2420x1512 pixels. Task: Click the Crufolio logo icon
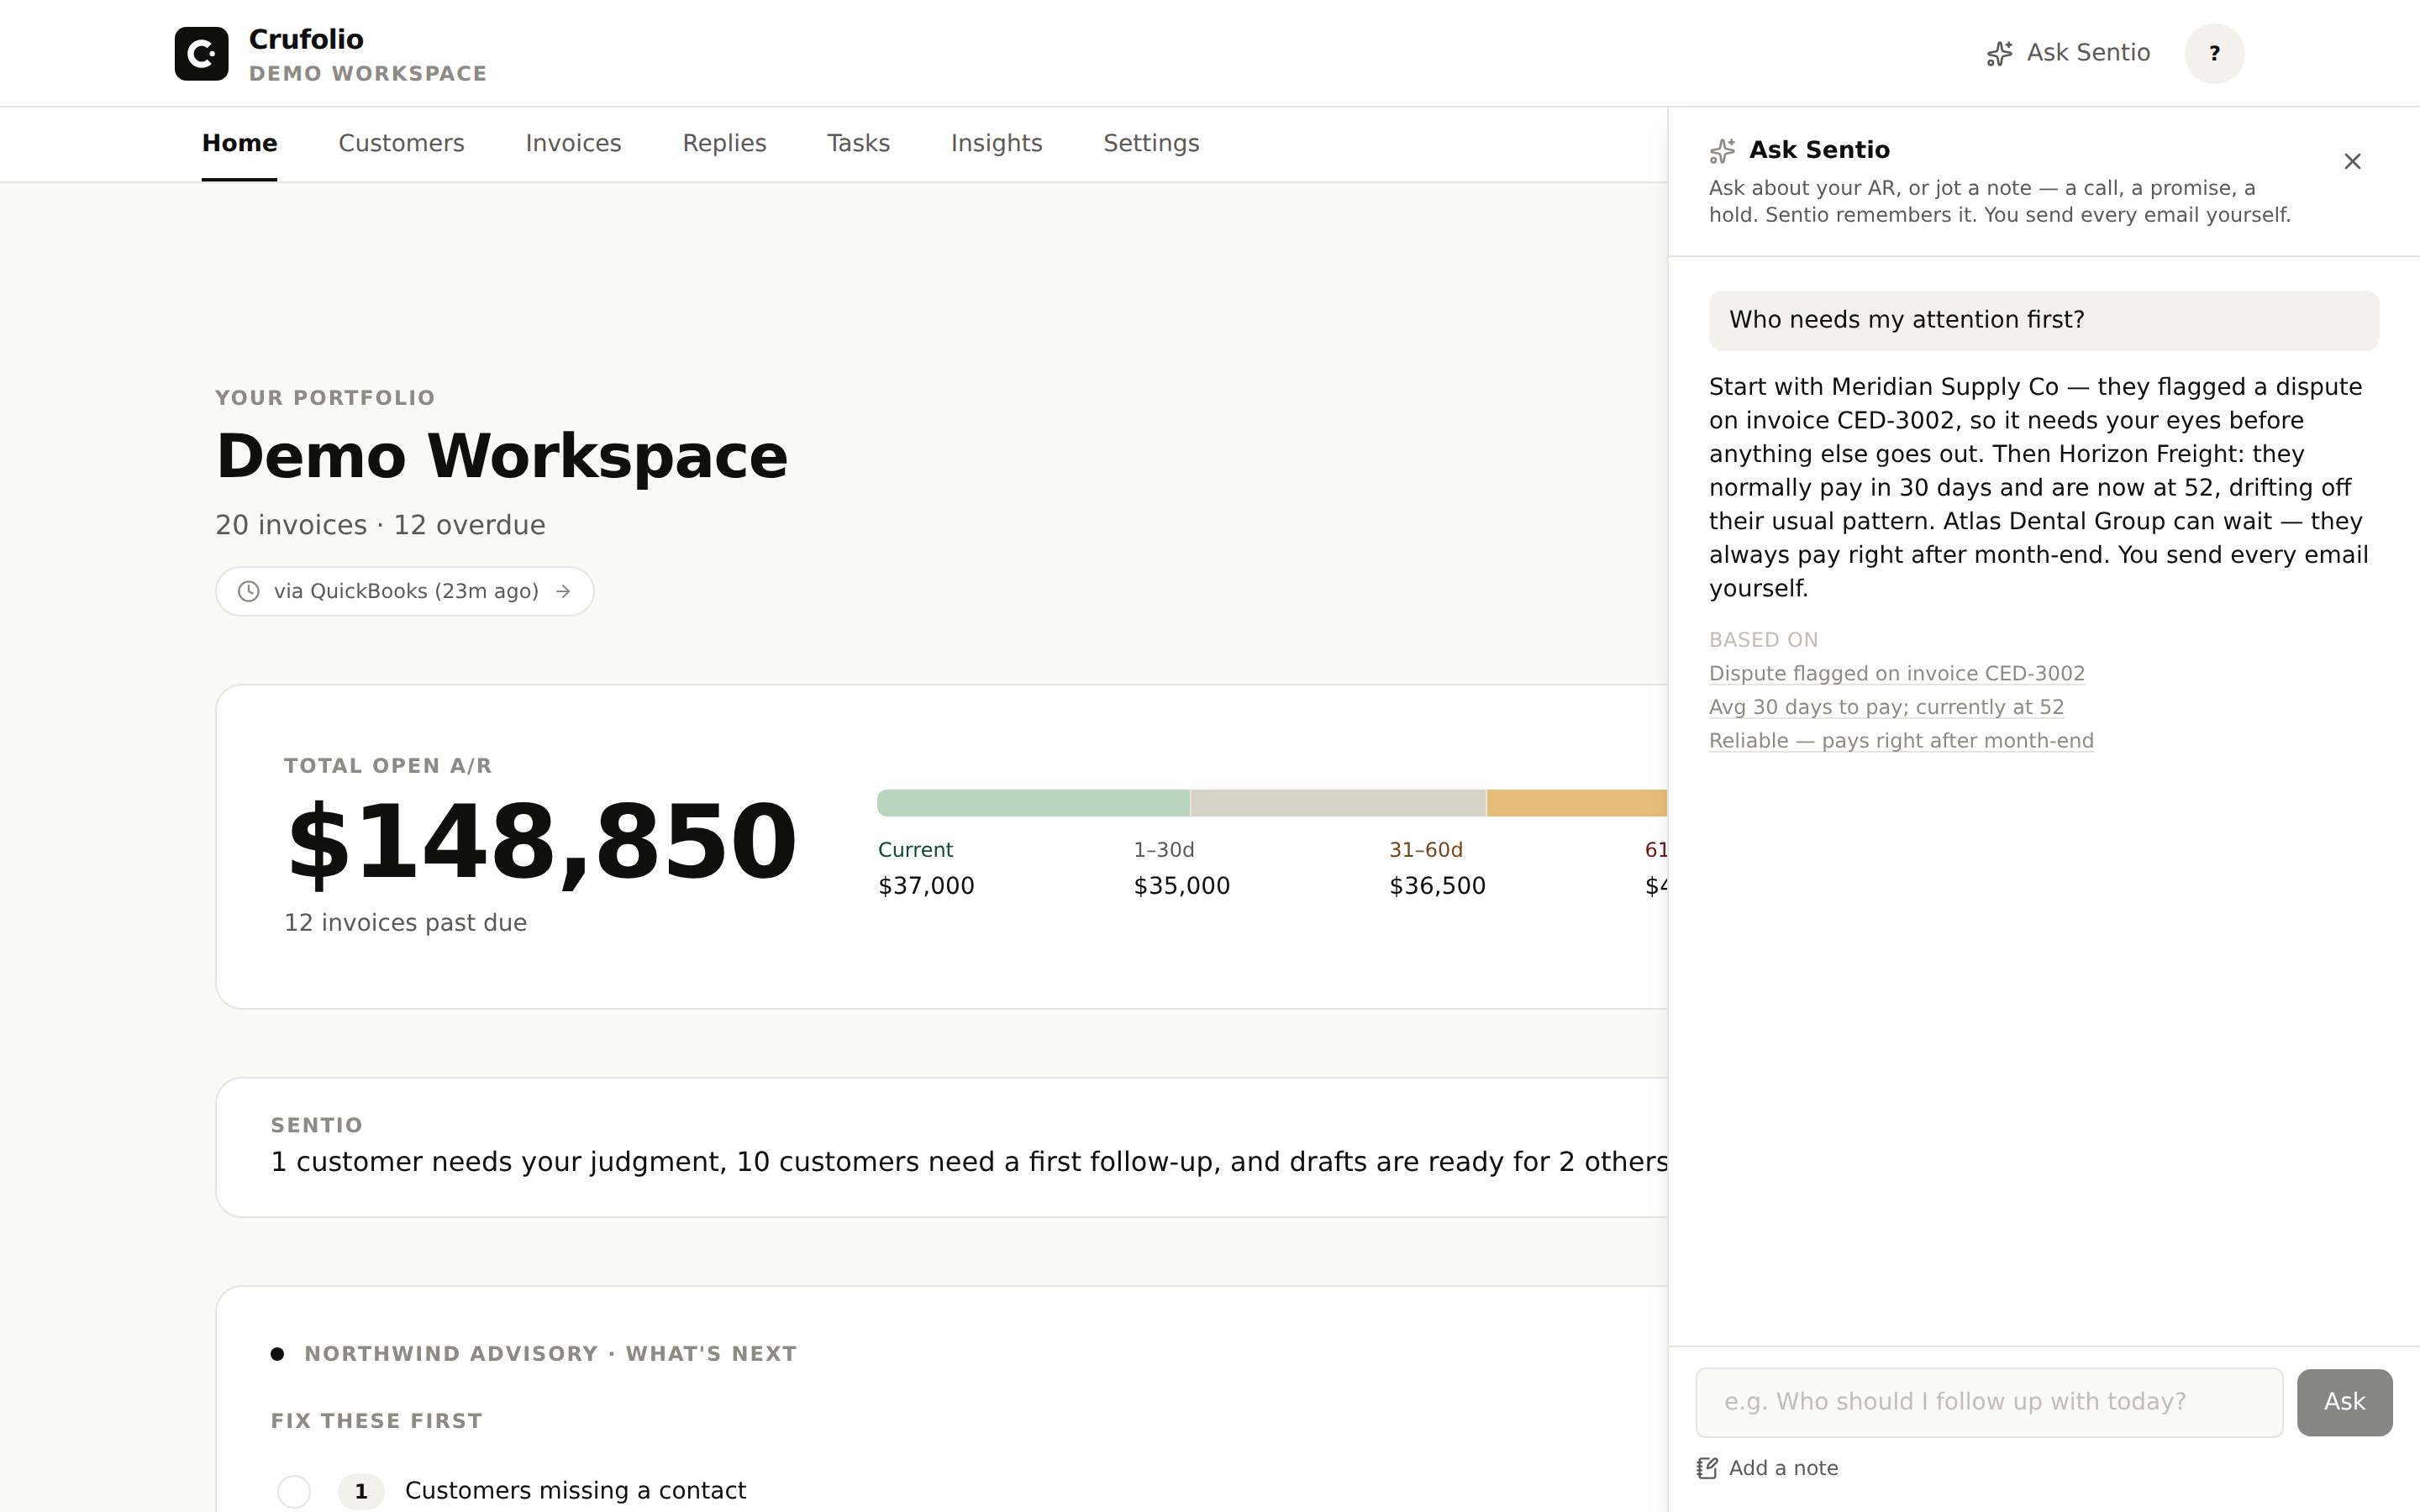[x=201, y=53]
